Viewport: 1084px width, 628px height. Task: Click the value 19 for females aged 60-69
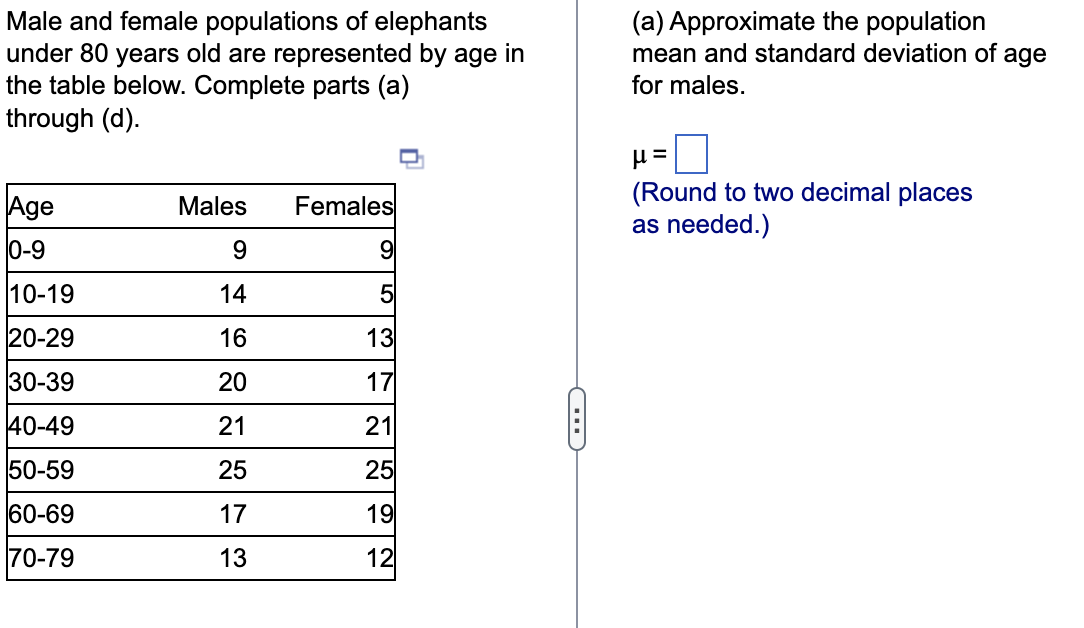click(x=378, y=513)
